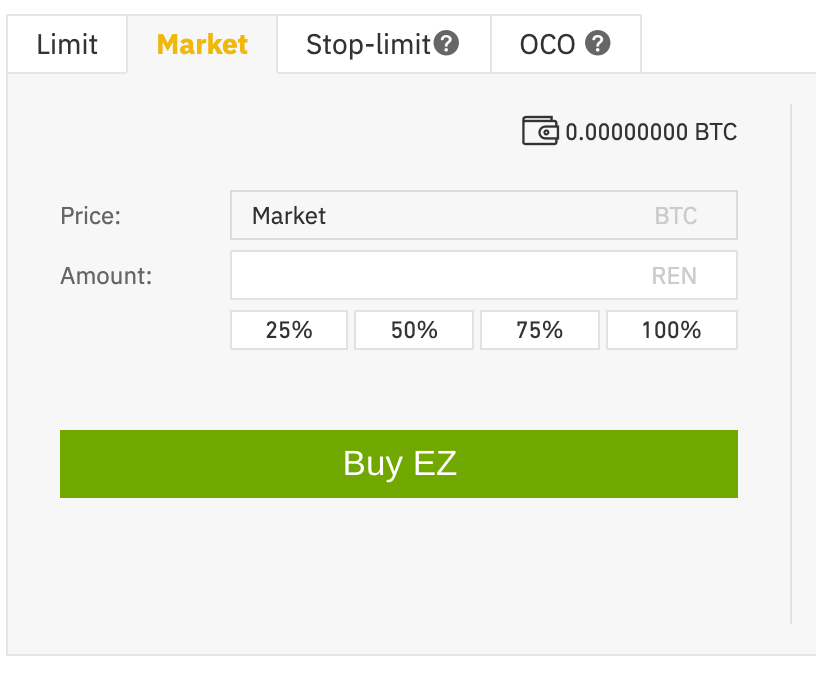Click the Price: label
This screenshot has height=678, width=816.
pos(91,216)
